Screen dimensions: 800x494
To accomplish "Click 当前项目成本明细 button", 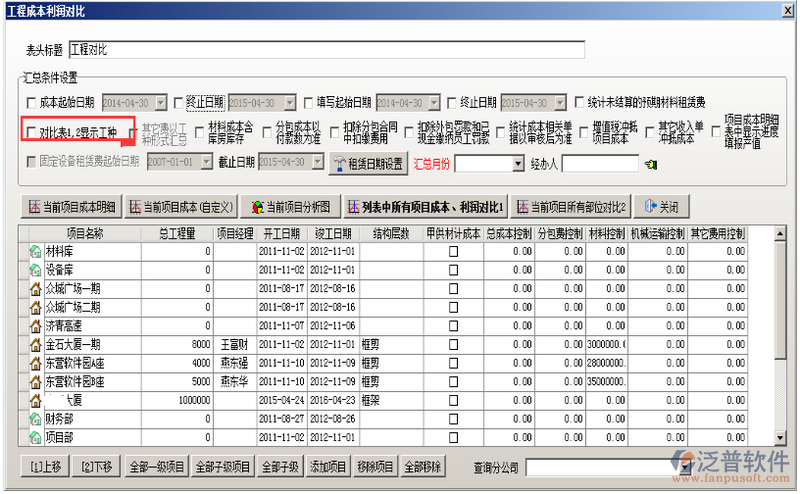I will [70, 207].
